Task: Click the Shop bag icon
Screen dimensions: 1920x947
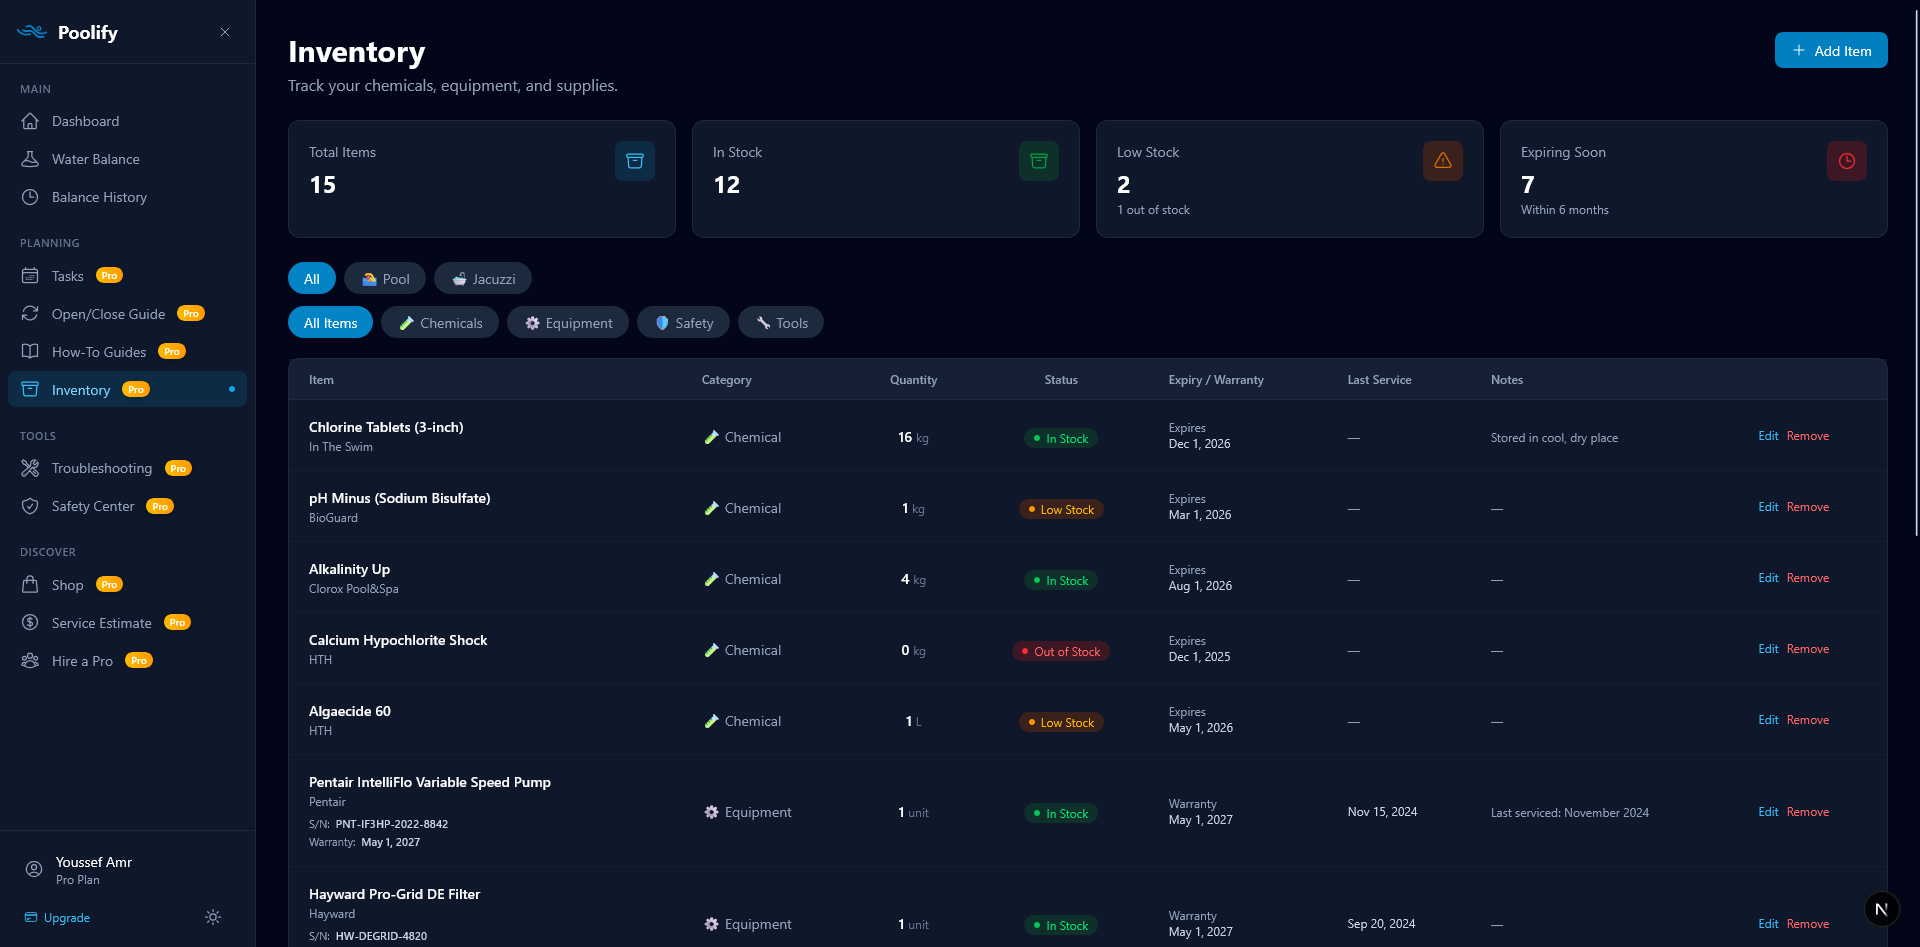Action: pos(30,584)
